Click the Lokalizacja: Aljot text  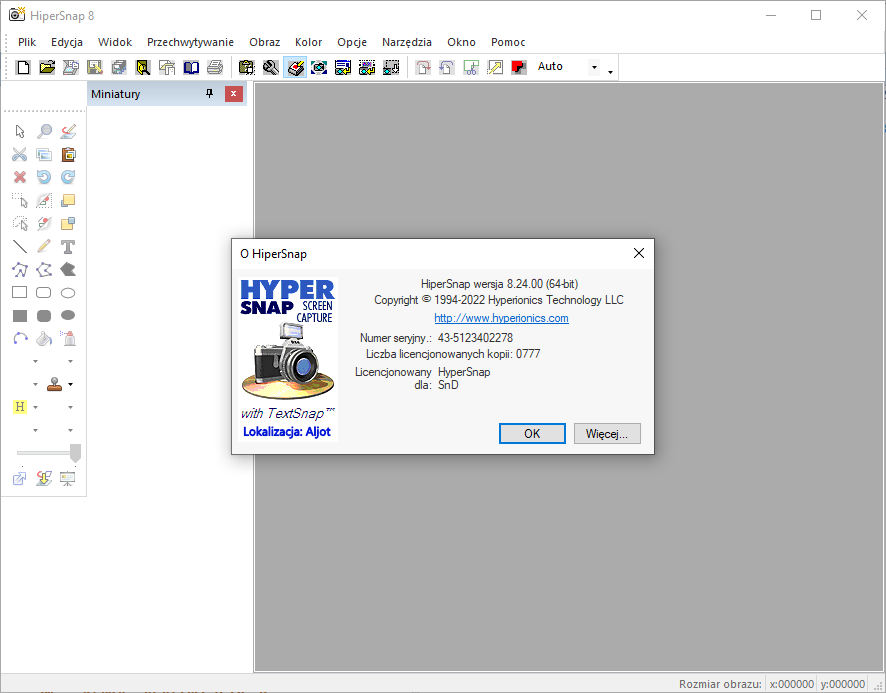tap(287, 432)
